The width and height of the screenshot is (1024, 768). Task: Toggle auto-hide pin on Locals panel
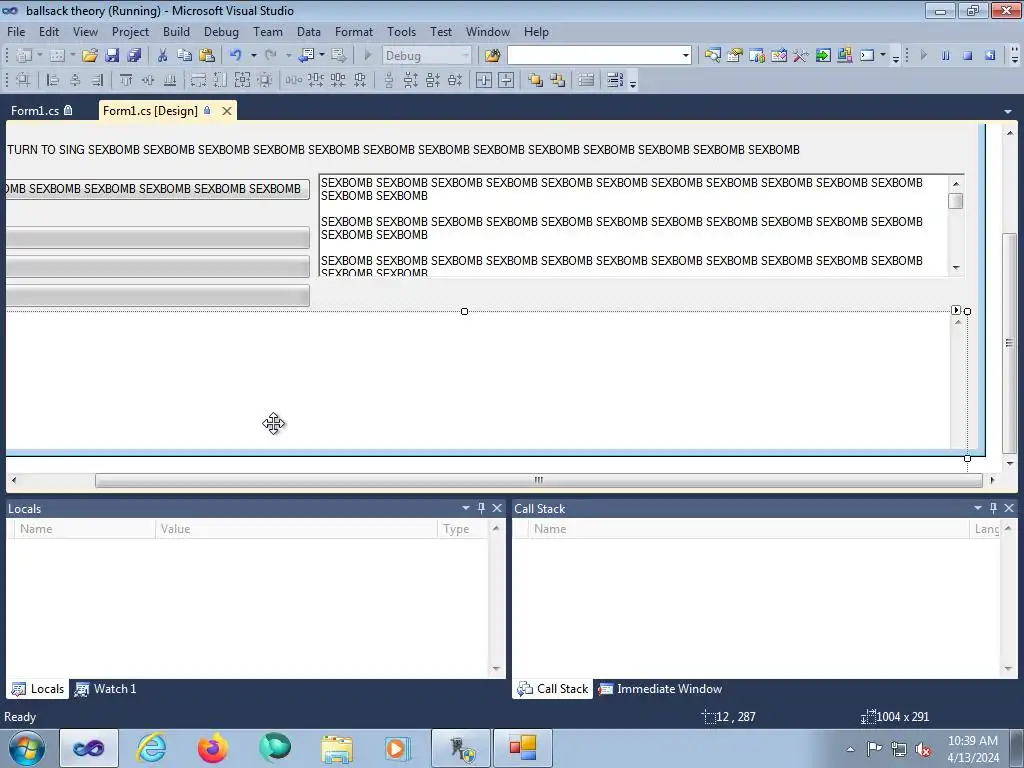[x=481, y=508]
